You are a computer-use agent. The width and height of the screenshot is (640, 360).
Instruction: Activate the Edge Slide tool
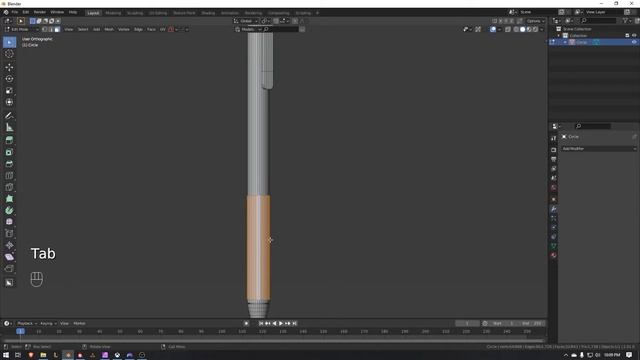tap(9, 233)
